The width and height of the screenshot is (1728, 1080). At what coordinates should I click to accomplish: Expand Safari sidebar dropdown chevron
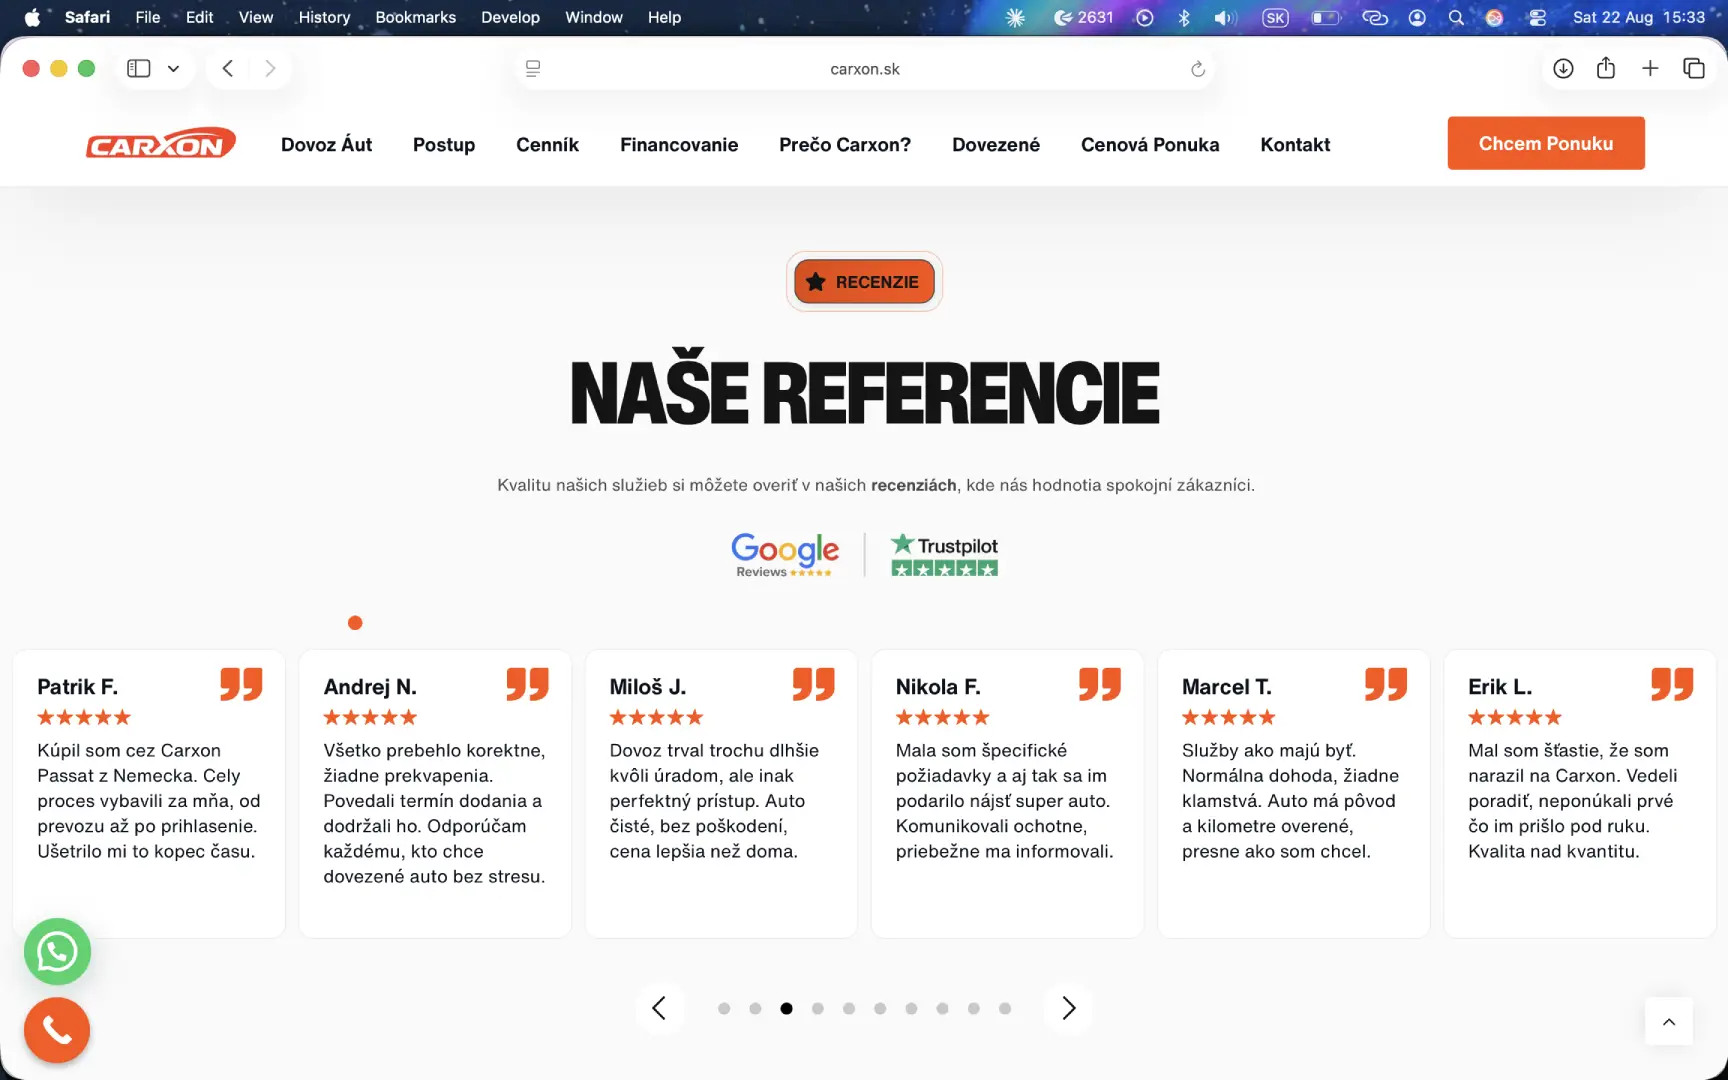(173, 69)
